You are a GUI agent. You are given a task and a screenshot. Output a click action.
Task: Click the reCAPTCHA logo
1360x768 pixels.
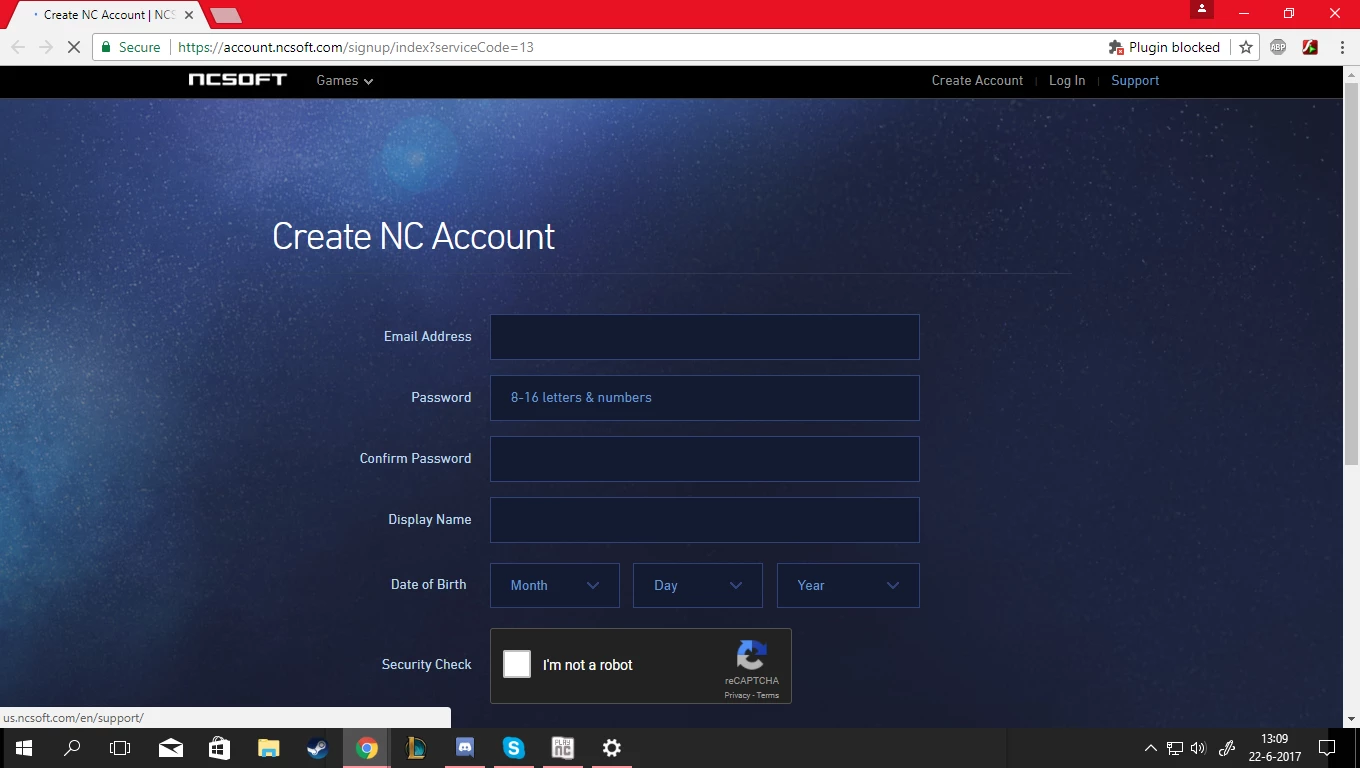(x=752, y=656)
